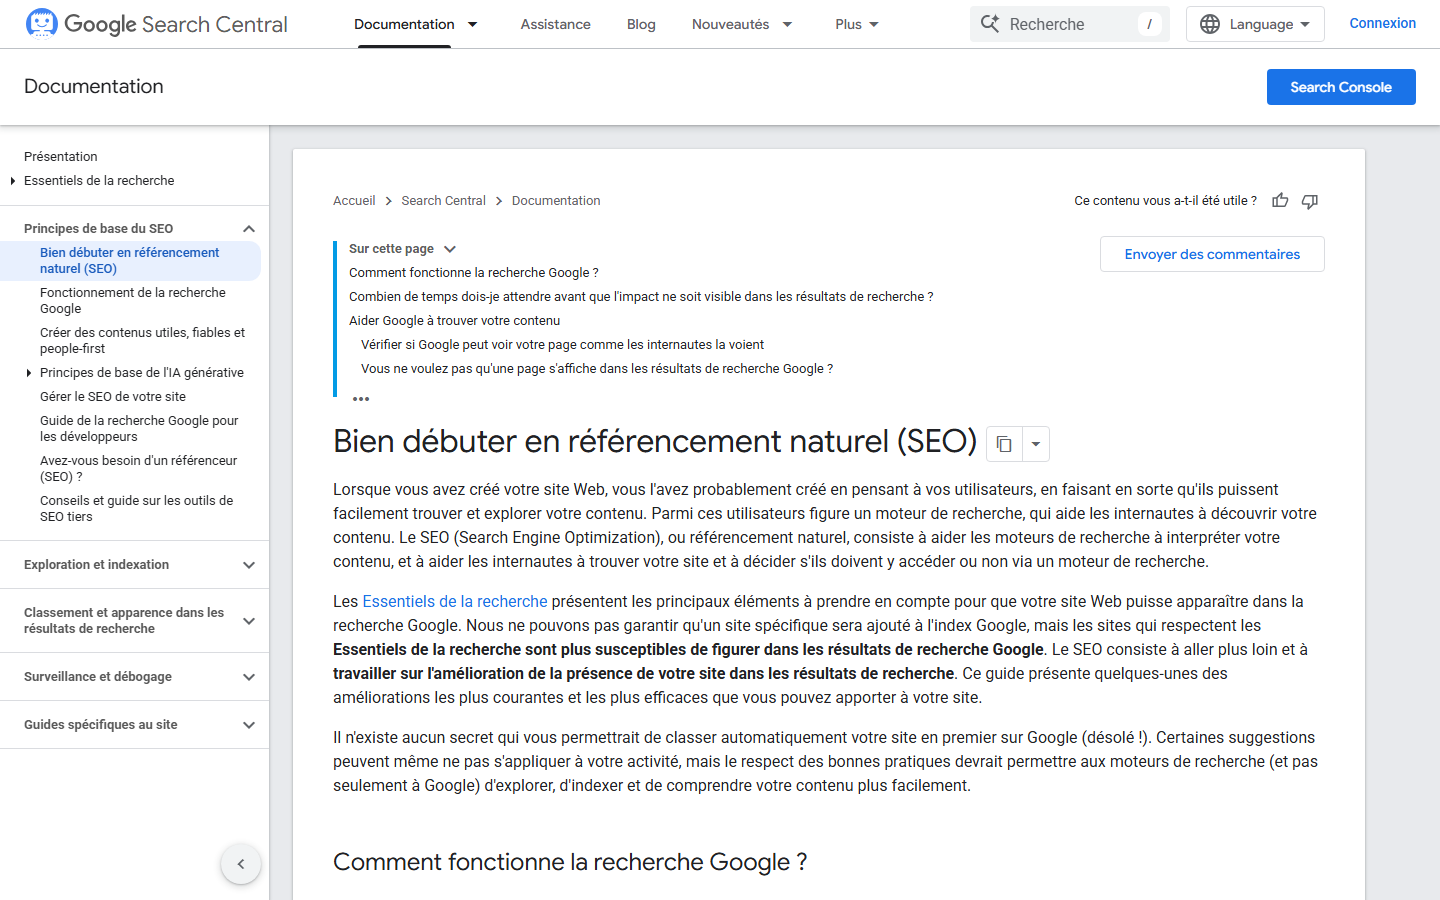
Task: Open inline 'Essentiels de la recherche' link
Action: tap(455, 601)
